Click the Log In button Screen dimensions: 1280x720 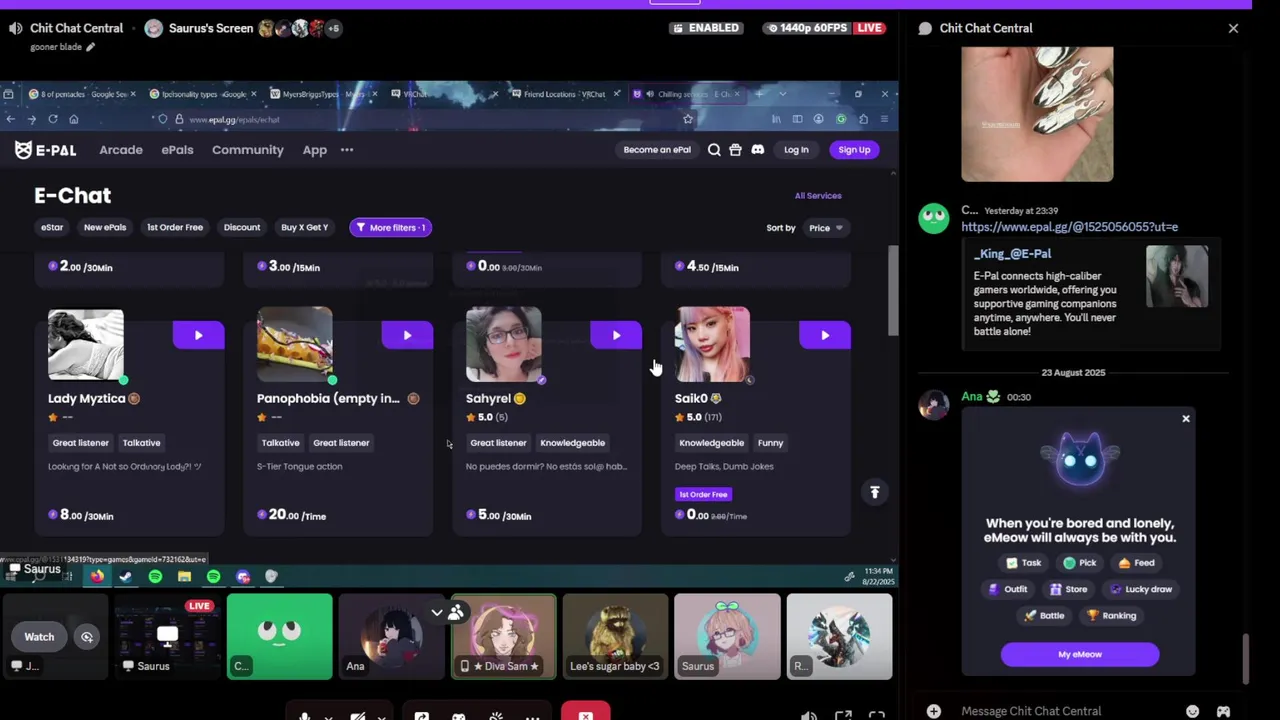pos(796,150)
